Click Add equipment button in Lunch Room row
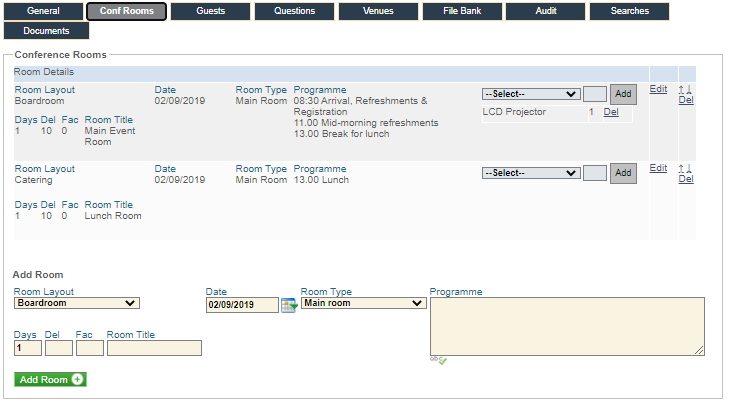731x405 pixels. coord(623,173)
